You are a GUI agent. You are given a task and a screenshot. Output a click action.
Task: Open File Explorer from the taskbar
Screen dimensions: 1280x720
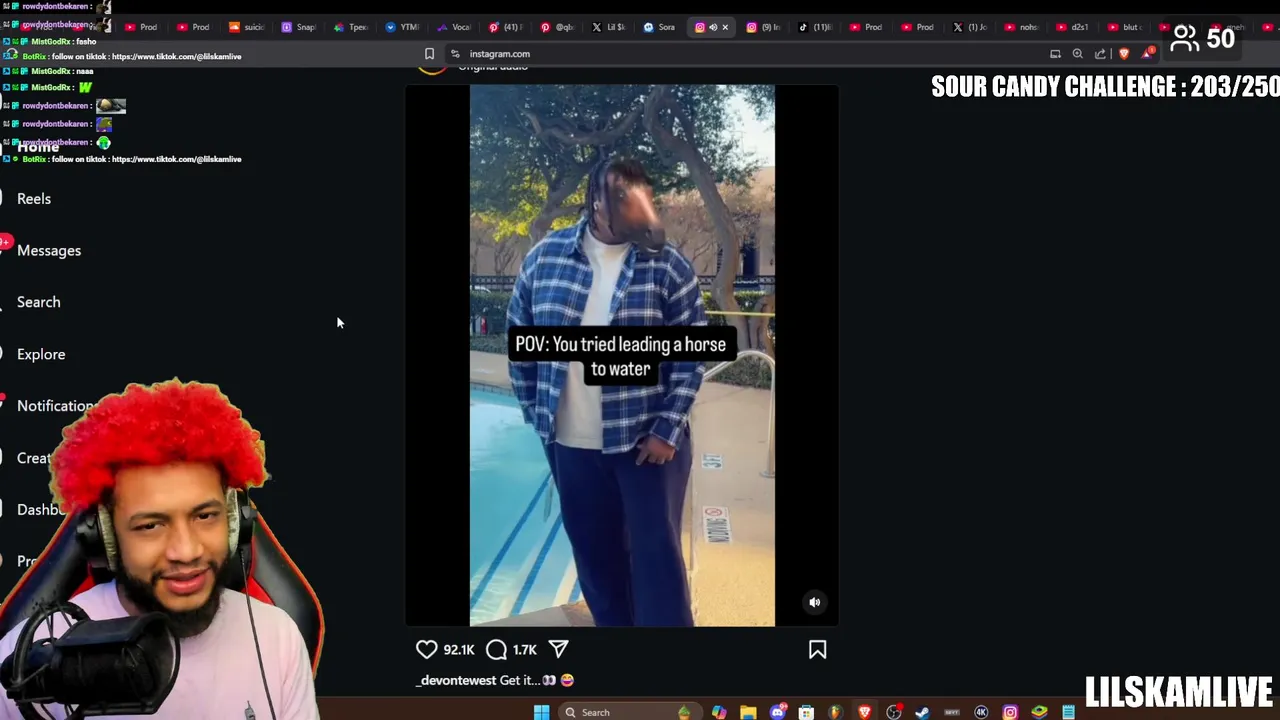748,712
